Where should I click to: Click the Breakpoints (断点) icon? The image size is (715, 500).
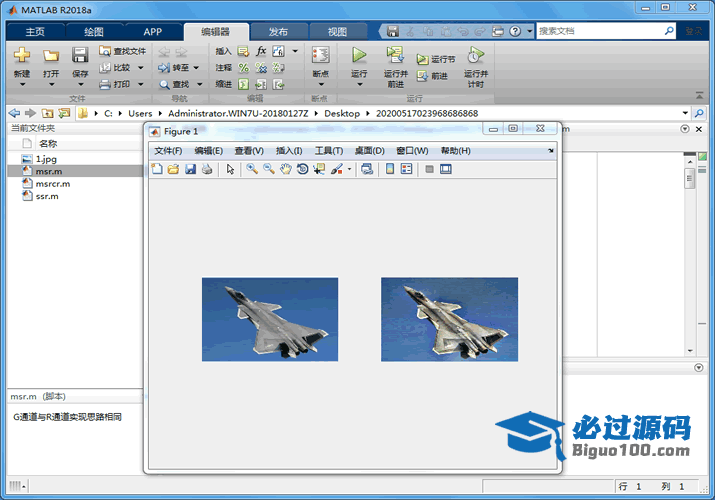[x=321, y=56]
